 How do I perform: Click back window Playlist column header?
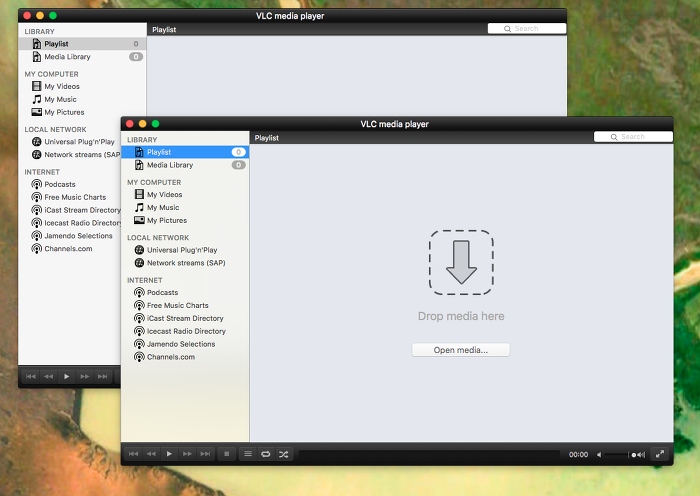pos(164,29)
